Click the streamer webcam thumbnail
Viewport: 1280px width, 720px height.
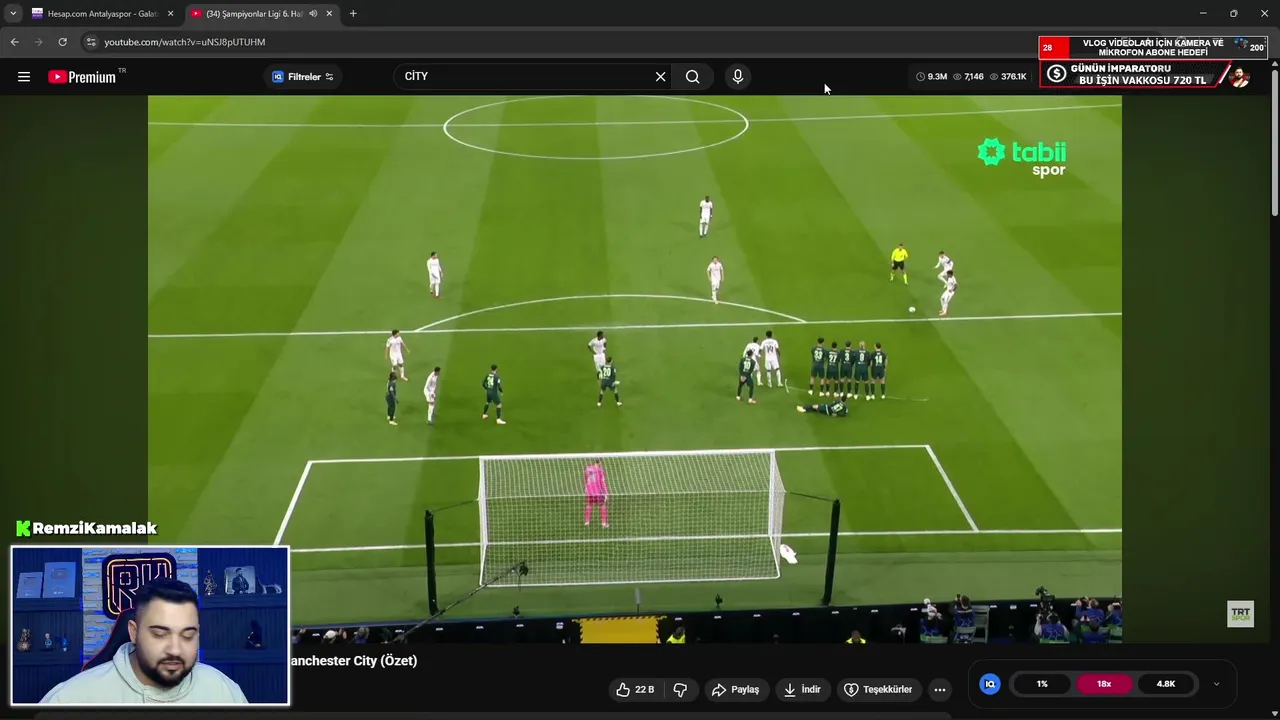[x=150, y=625]
